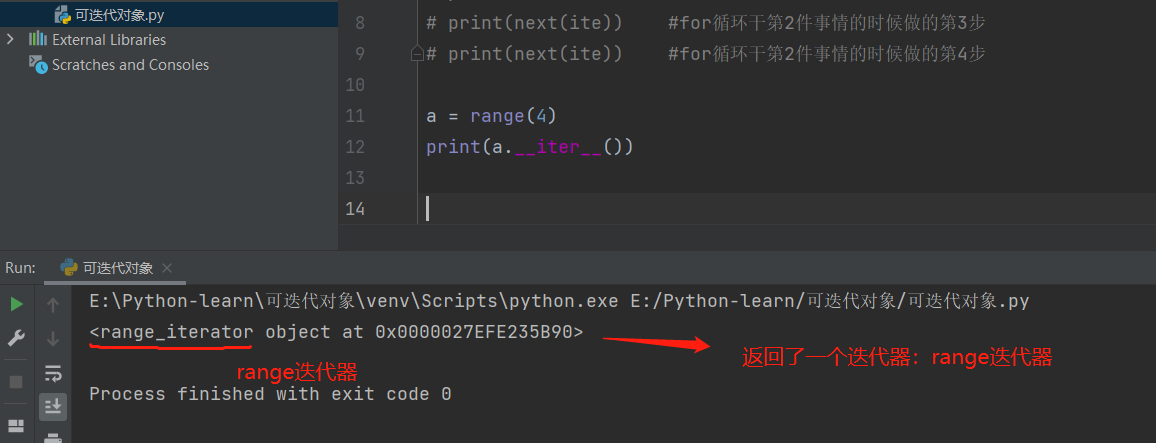Close the 可迭代对象 Run tab
The image size is (1156, 443).
[167, 268]
